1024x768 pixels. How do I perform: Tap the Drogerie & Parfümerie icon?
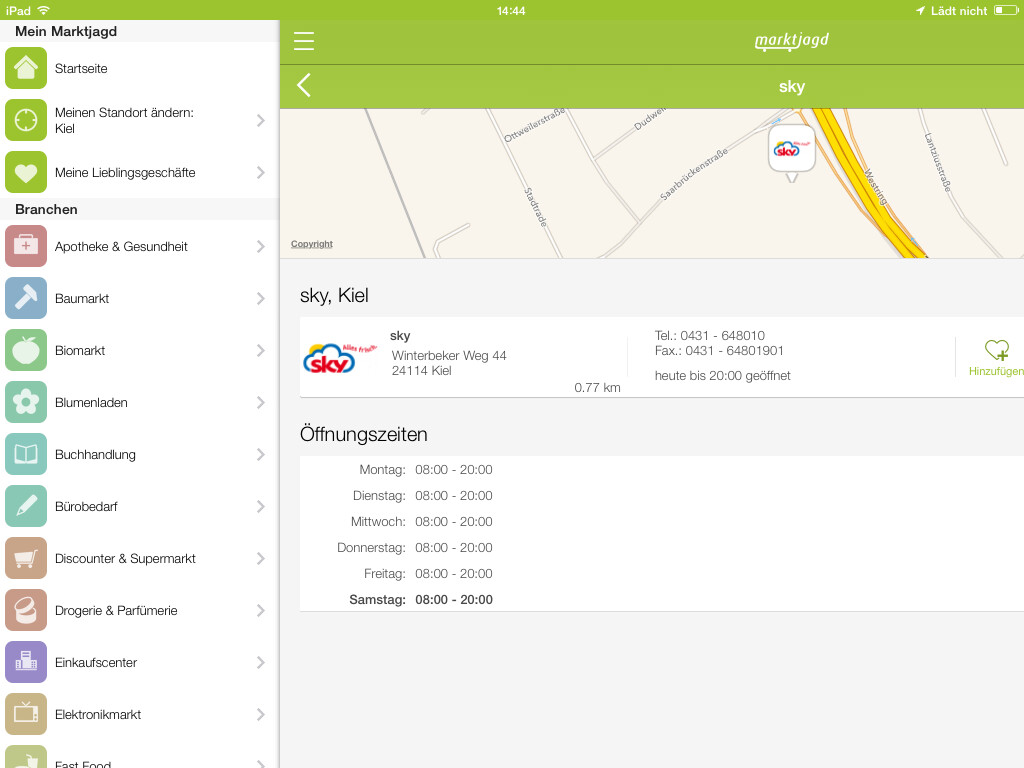[26, 610]
